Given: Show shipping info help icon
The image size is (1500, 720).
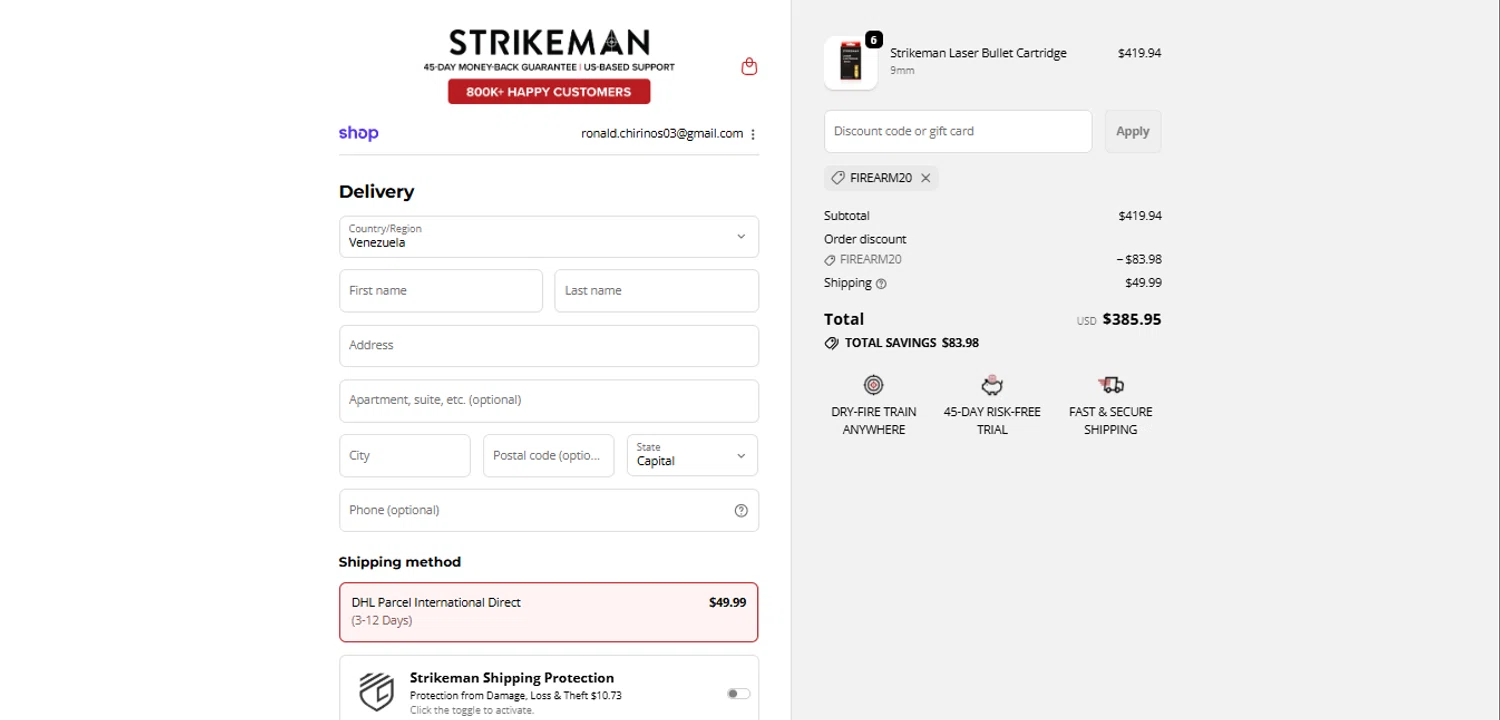Looking at the screenshot, I should tap(881, 284).
